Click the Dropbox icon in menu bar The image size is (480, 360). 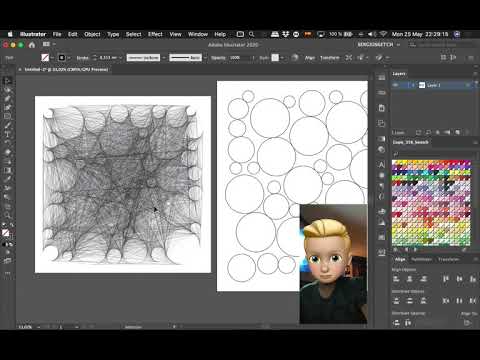(285, 34)
